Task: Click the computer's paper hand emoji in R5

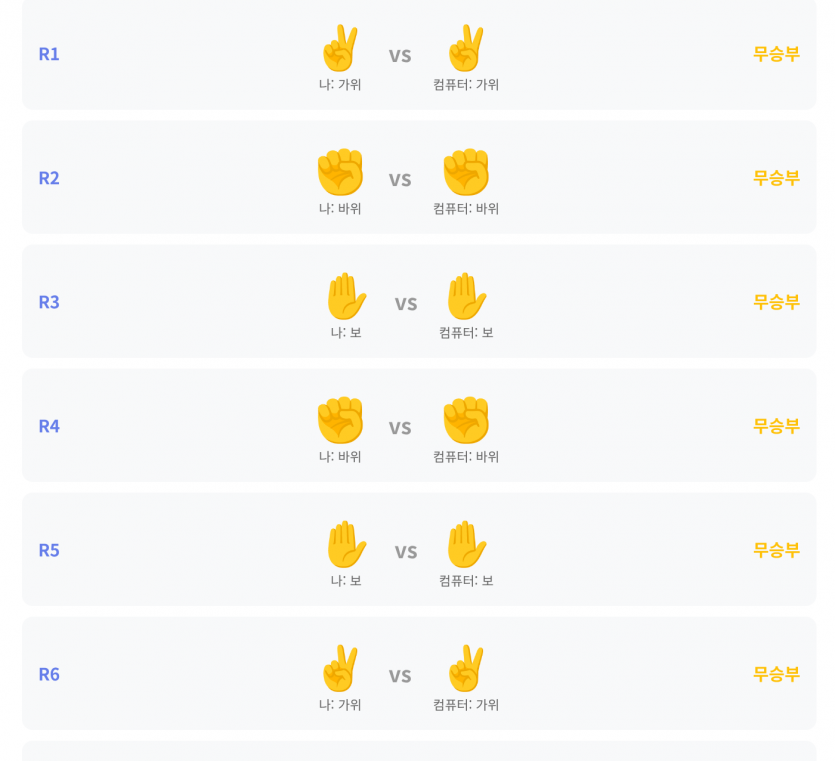Action: [466, 544]
